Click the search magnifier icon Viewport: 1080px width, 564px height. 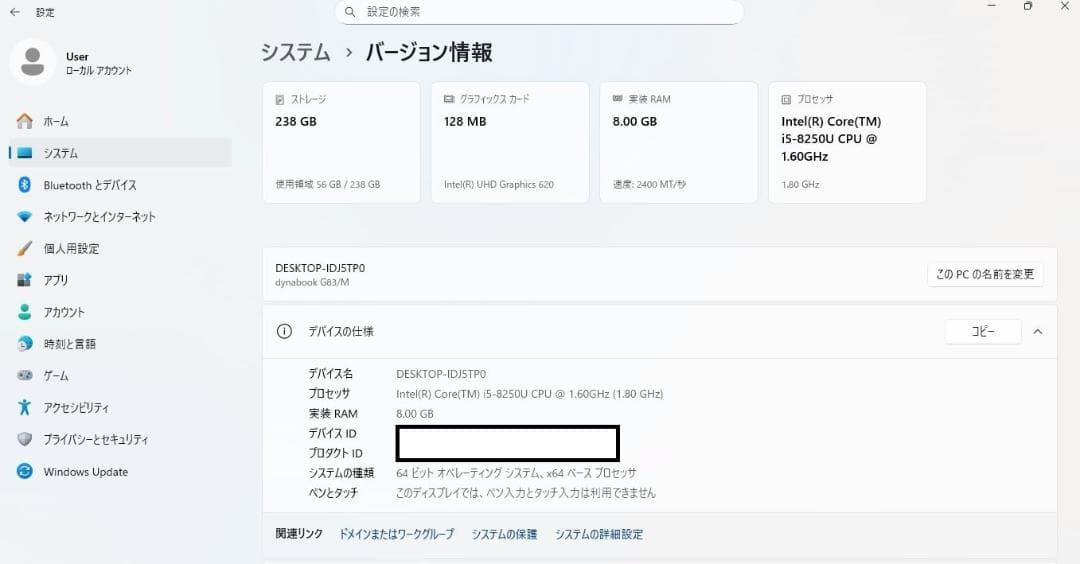coord(350,12)
